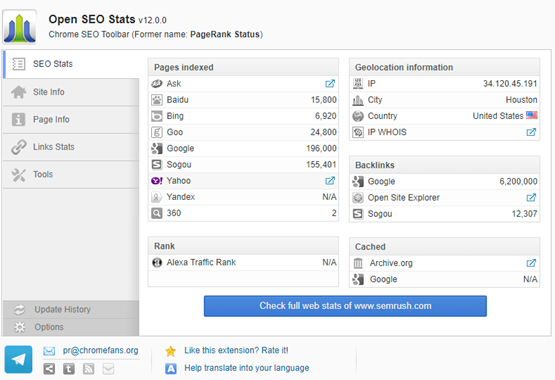Click the Open SEO Stats logo icon
Image resolution: width=555 pixels, height=380 pixels.
click(19, 27)
